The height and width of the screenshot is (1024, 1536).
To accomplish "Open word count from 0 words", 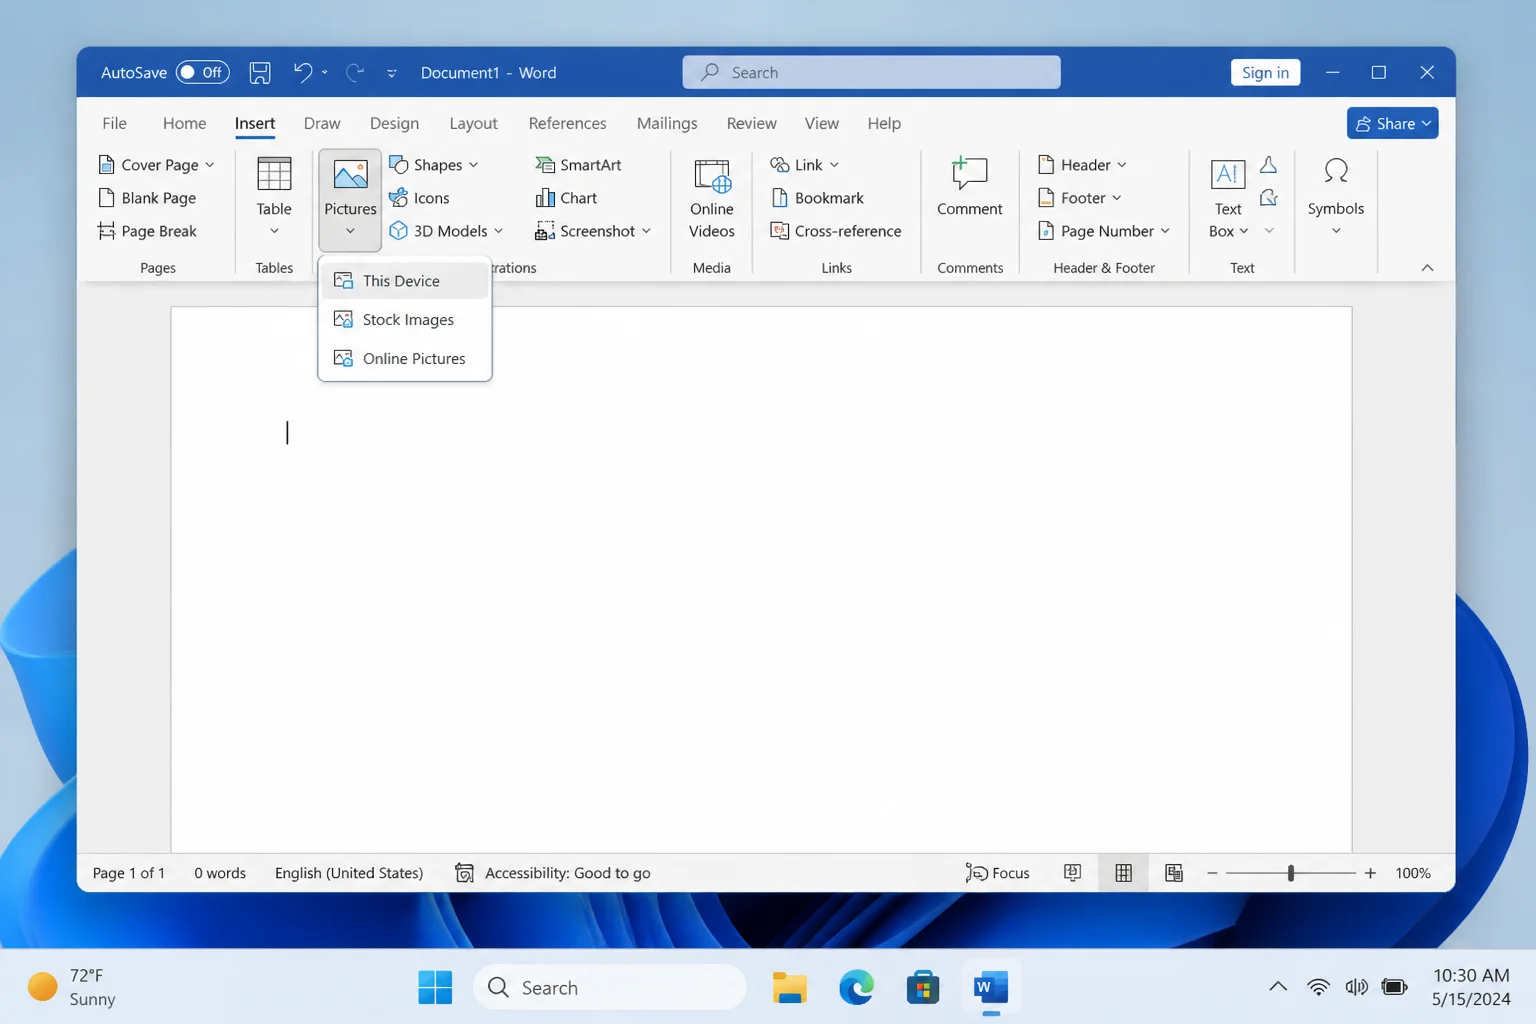I will click(220, 873).
